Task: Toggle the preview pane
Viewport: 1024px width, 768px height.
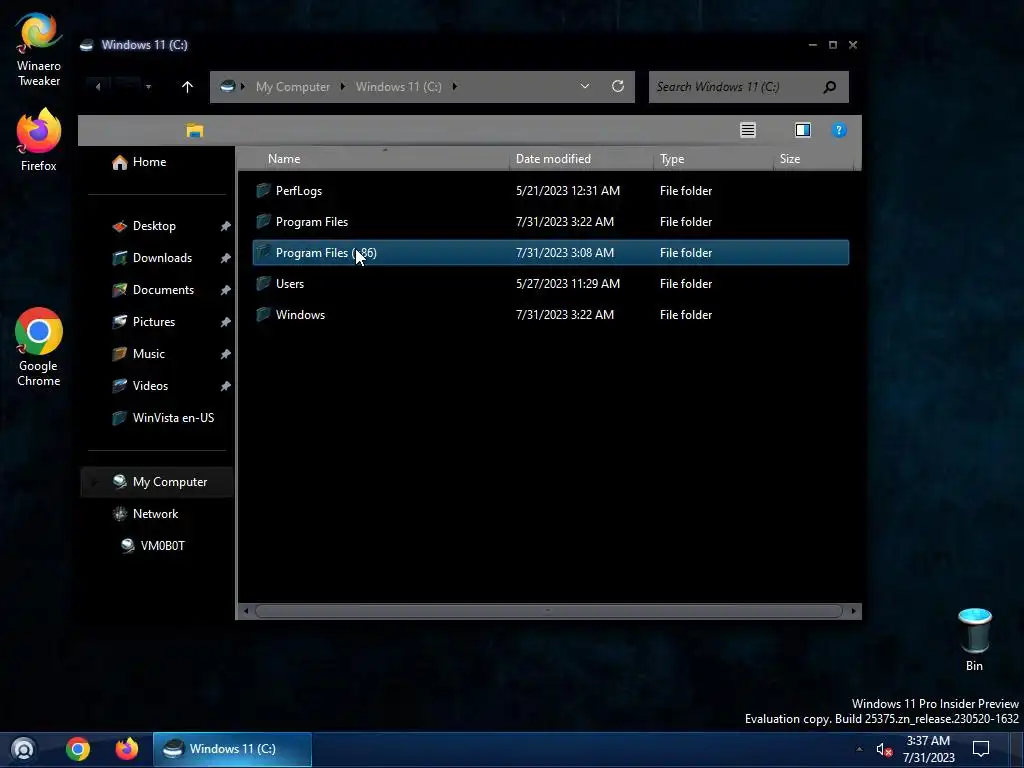Action: [803, 131]
